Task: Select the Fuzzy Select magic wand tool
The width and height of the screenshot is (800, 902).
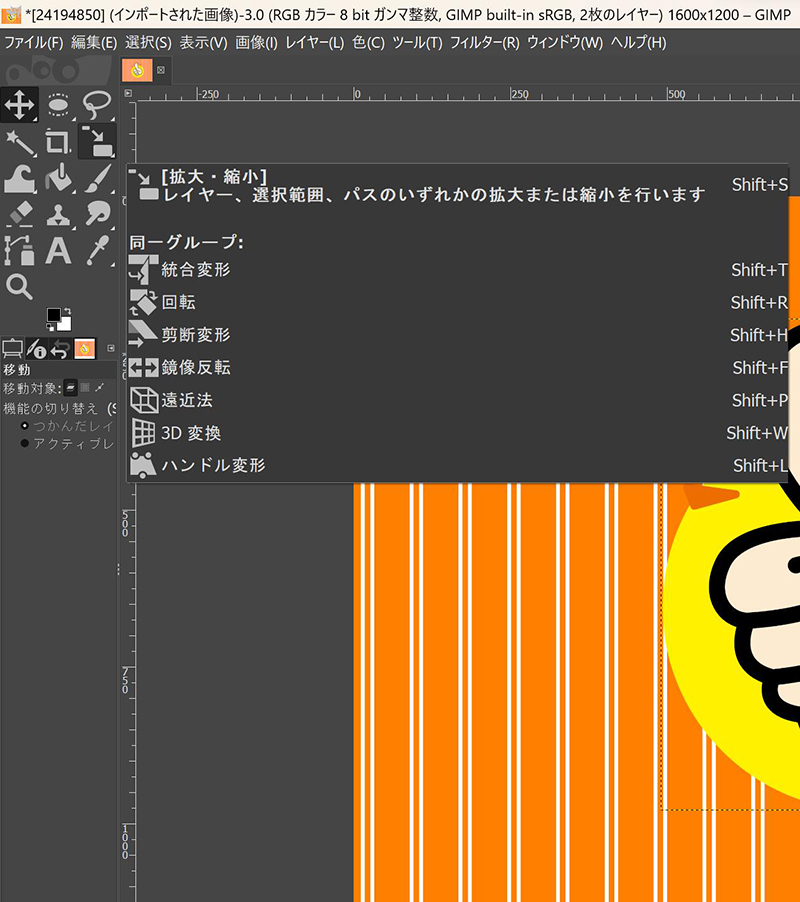Action: [x=20, y=142]
